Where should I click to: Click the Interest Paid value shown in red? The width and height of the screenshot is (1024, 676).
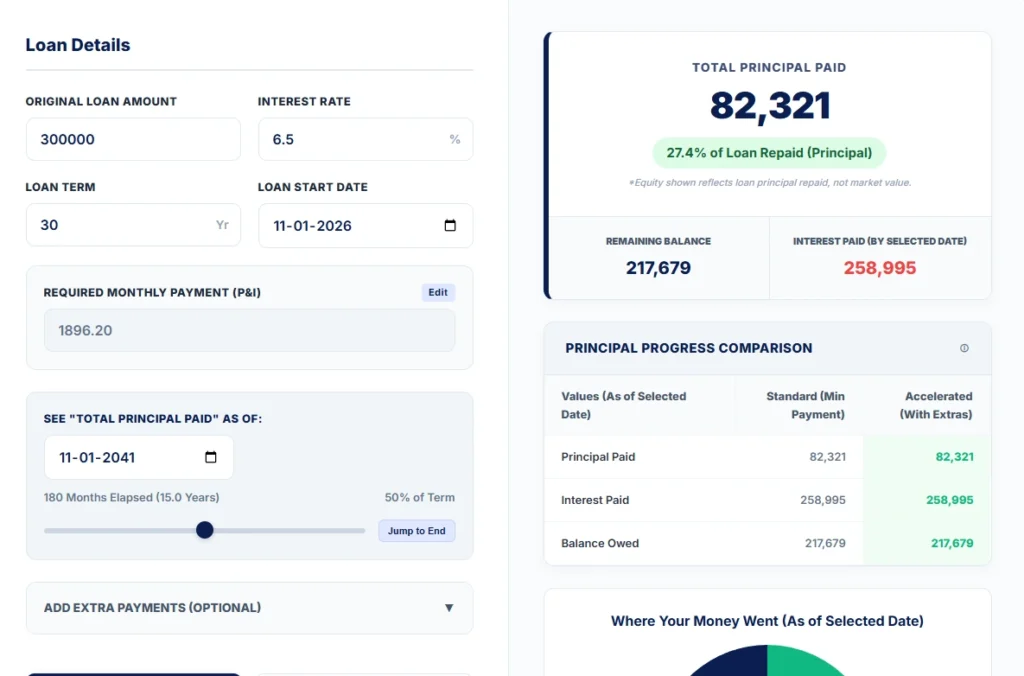(x=881, y=268)
